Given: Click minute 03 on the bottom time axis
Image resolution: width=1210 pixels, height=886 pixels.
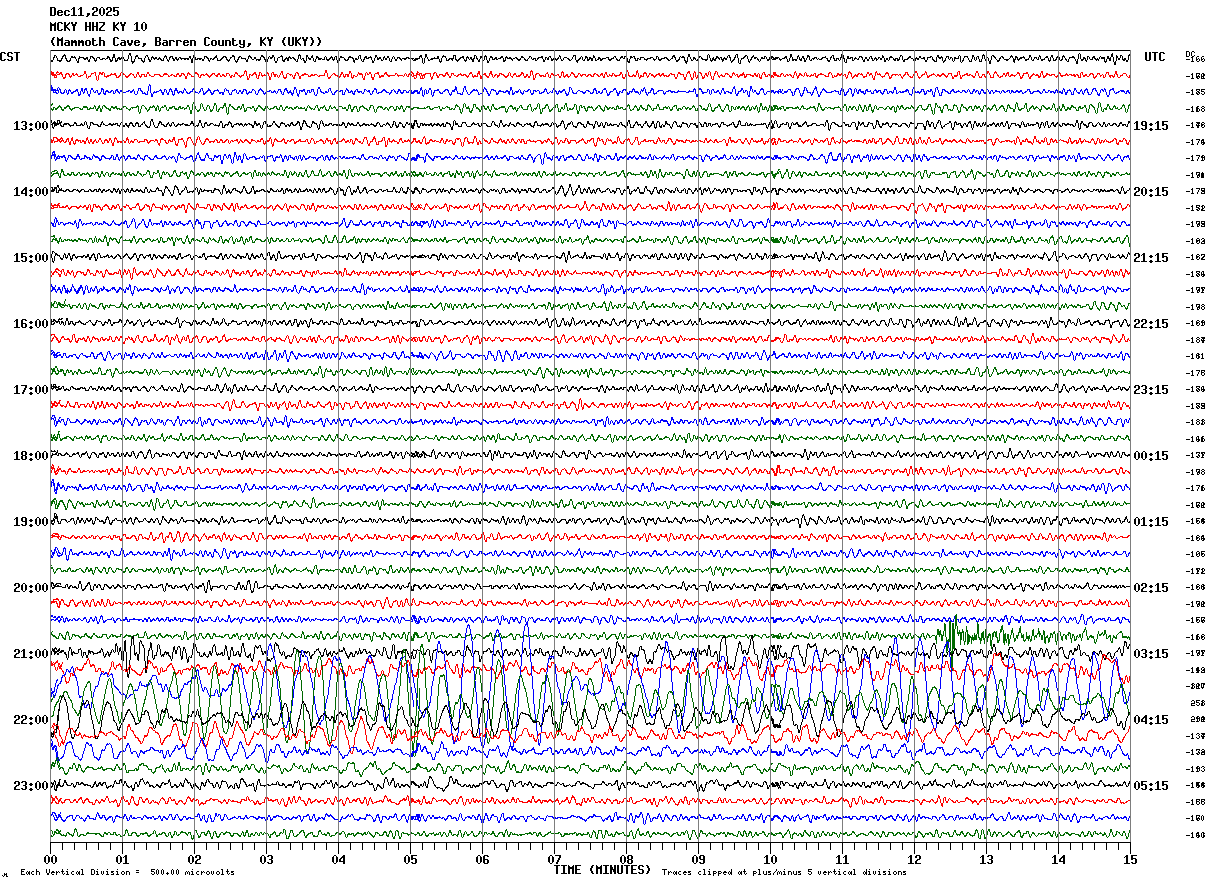Looking at the screenshot, I should pyautogui.click(x=266, y=859).
